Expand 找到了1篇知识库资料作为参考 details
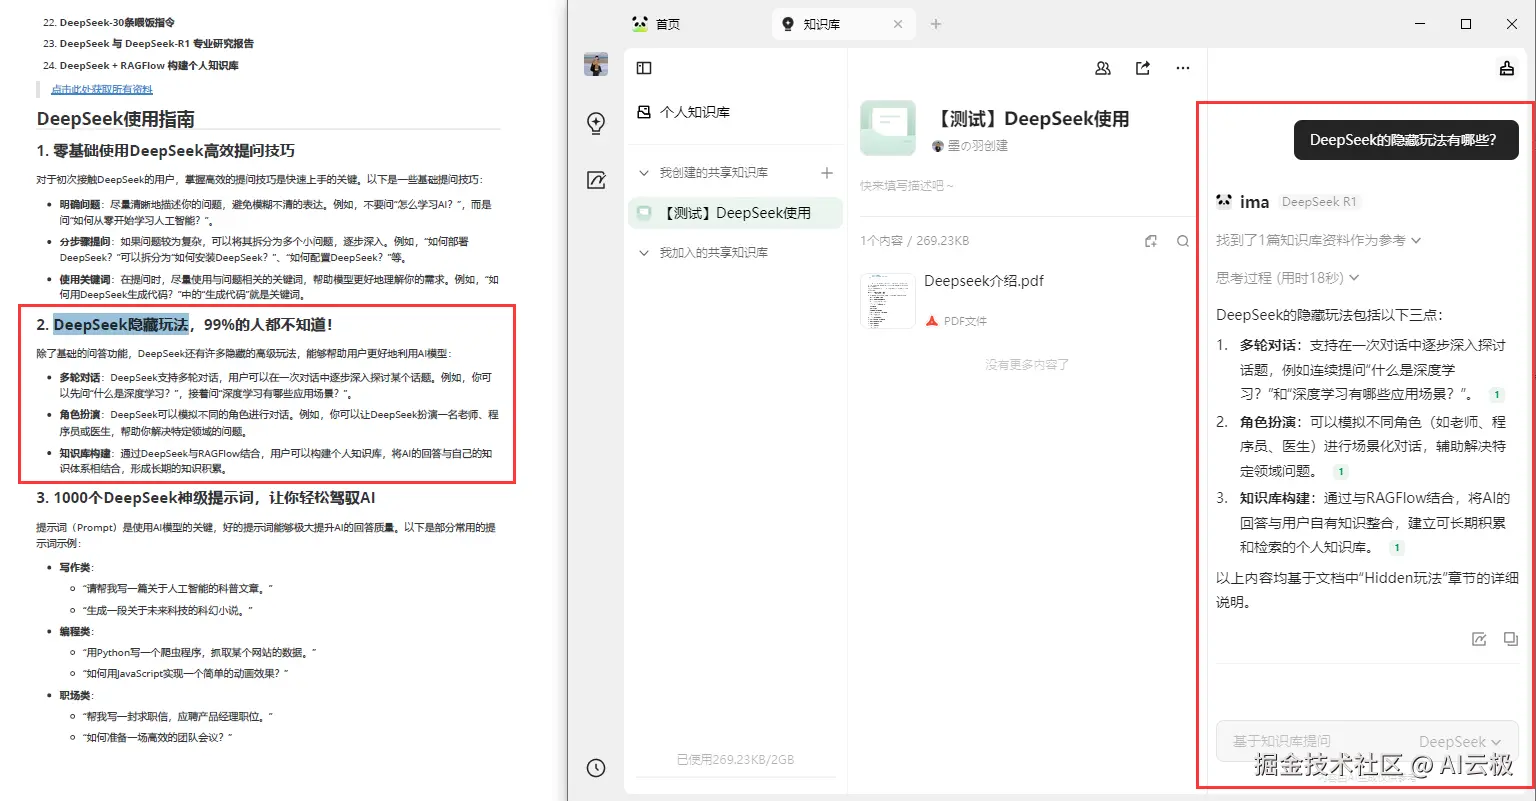The width and height of the screenshot is (1536, 801). [1318, 240]
